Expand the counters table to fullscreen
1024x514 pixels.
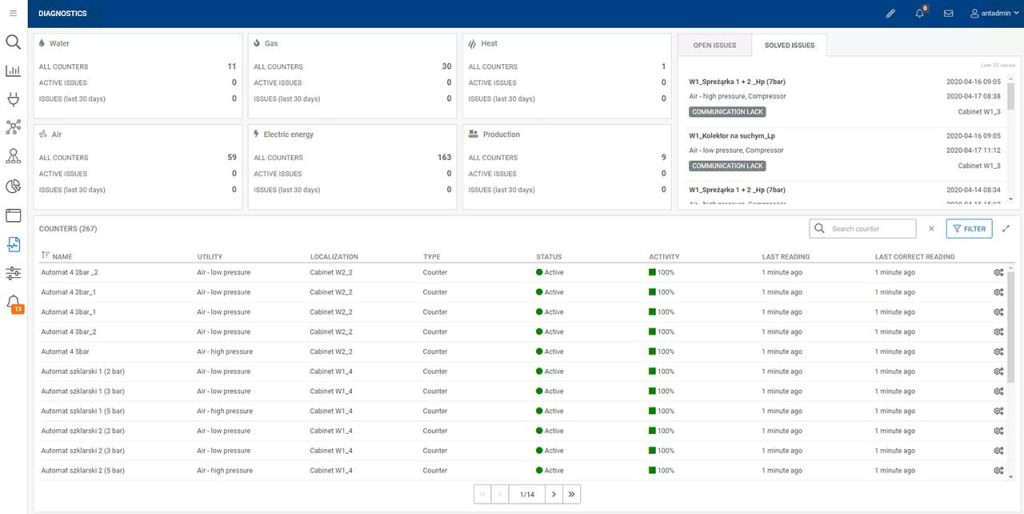tap(1006, 229)
